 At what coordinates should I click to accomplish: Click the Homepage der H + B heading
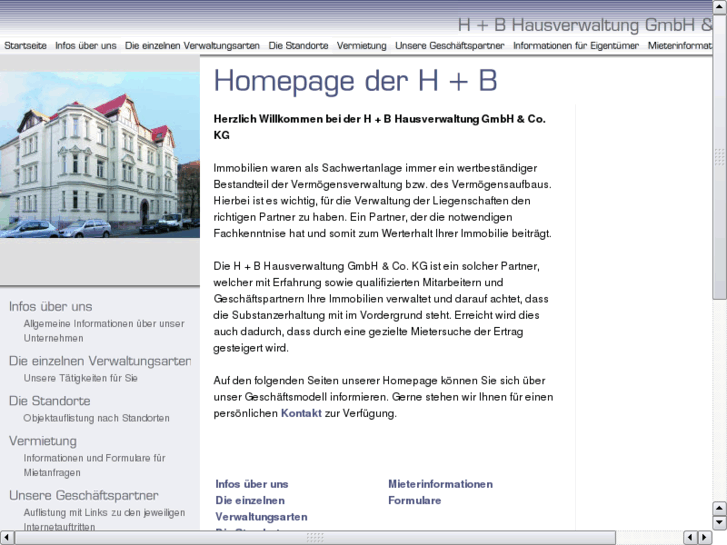coord(355,81)
